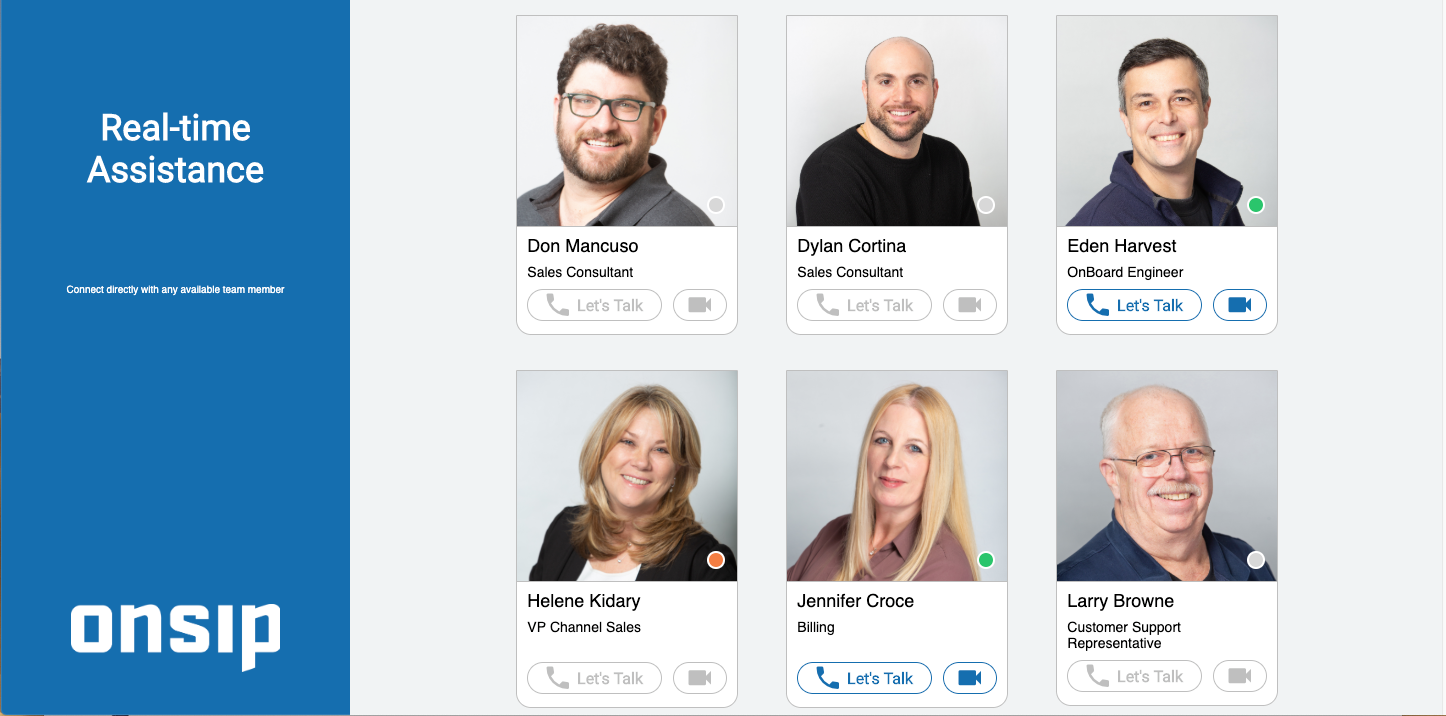Click the Real-time Assistance heading

(175, 148)
